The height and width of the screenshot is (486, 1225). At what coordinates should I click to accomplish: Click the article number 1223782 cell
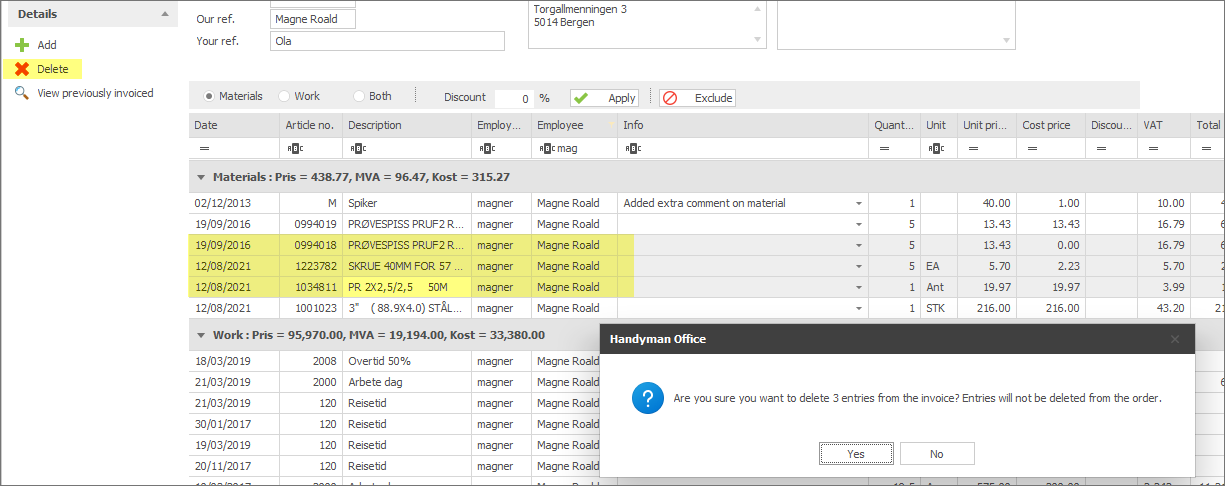(311, 266)
